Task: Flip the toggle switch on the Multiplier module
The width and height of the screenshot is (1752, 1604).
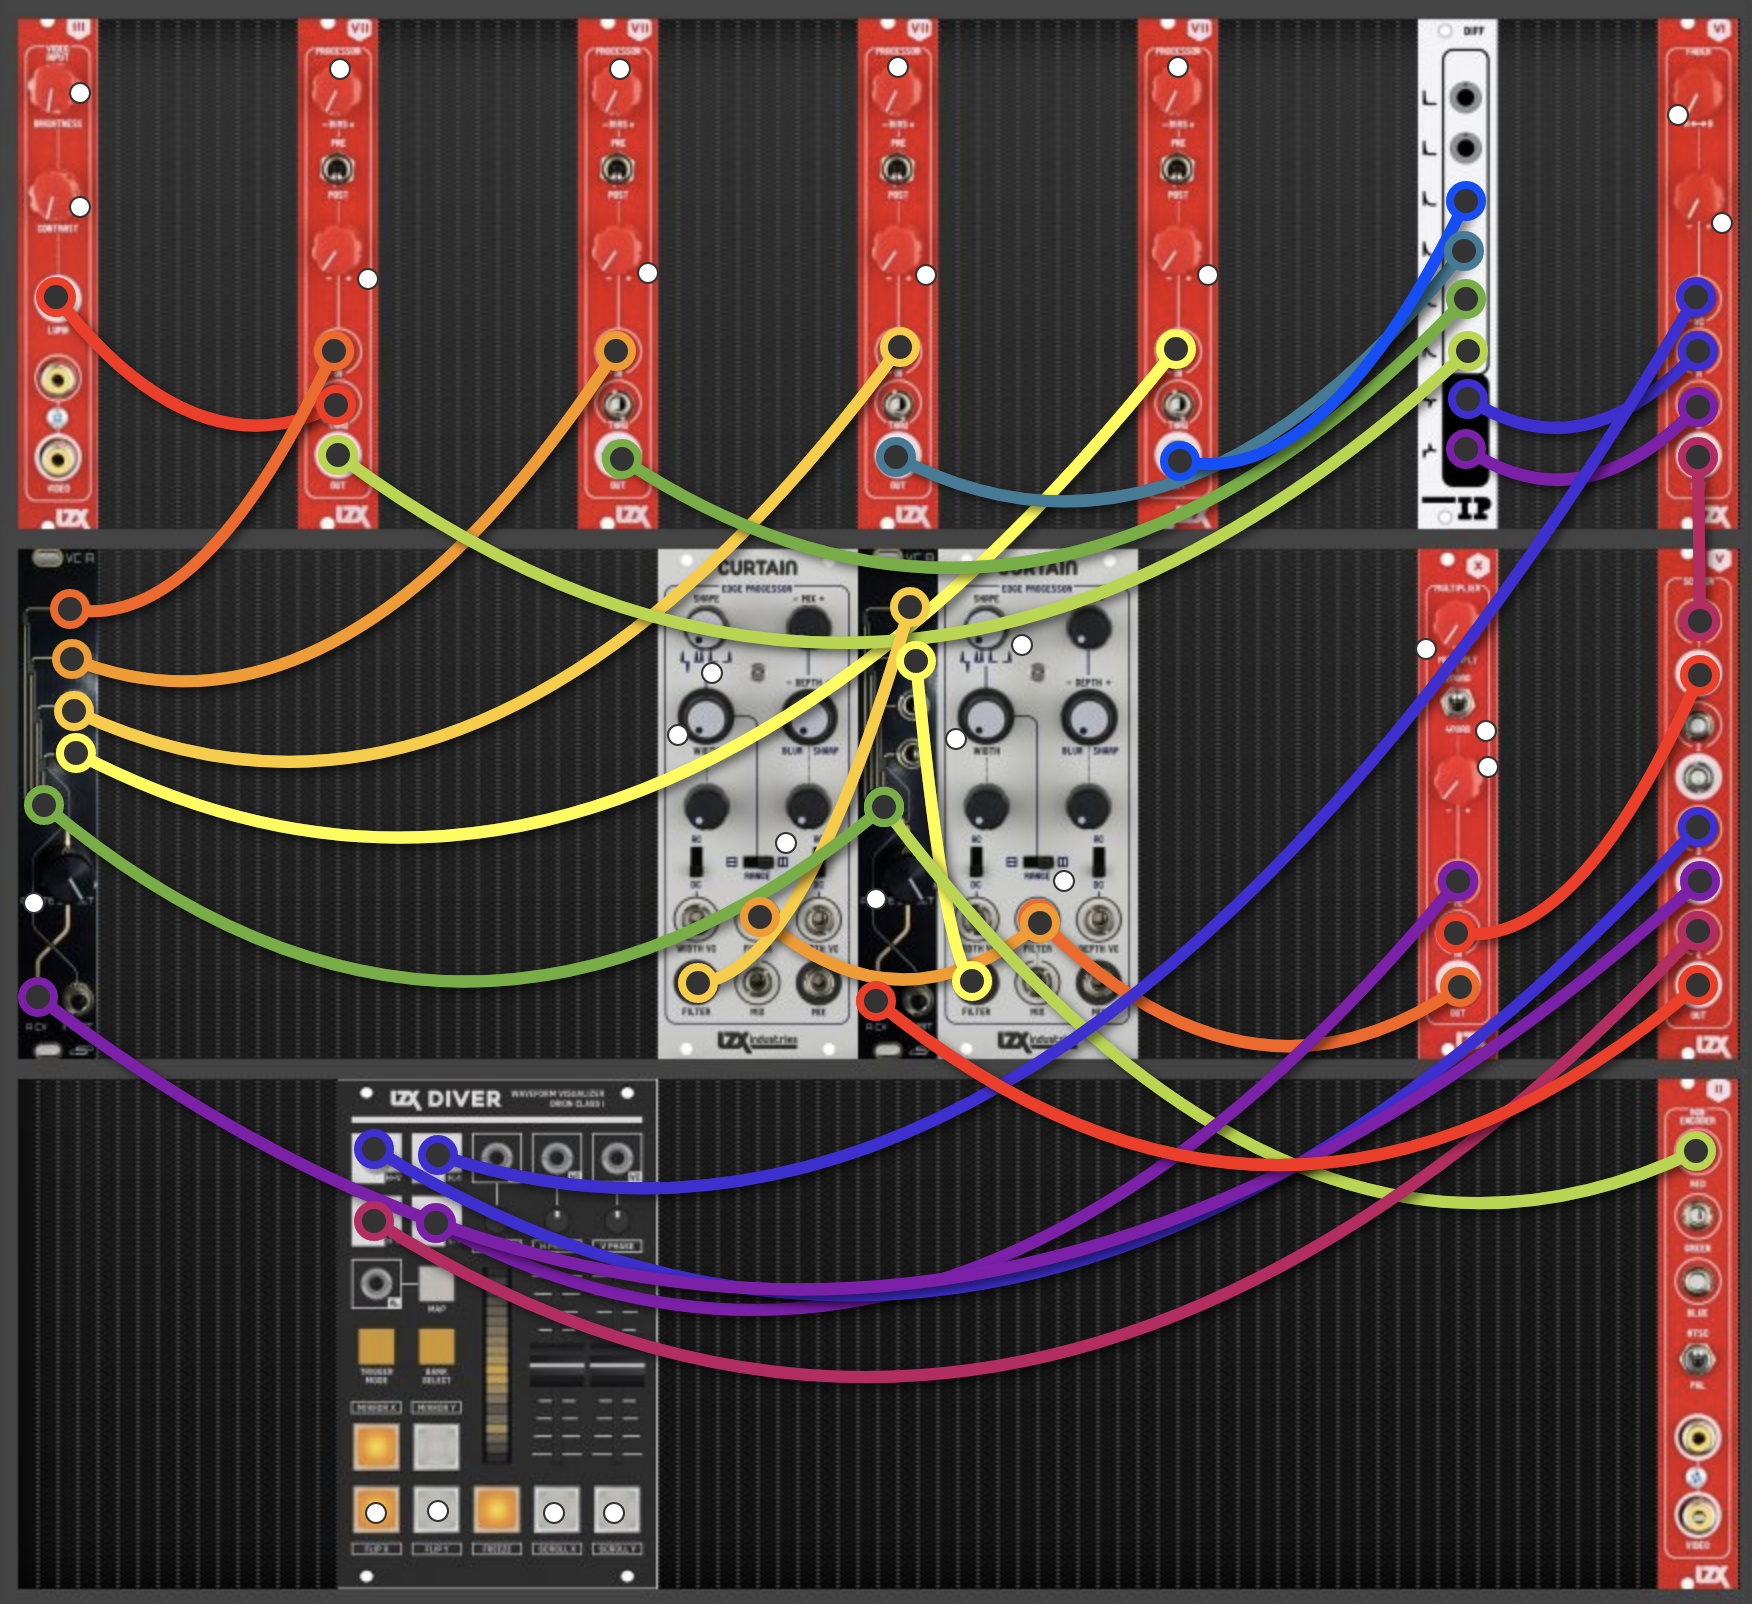Action: (1457, 703)
